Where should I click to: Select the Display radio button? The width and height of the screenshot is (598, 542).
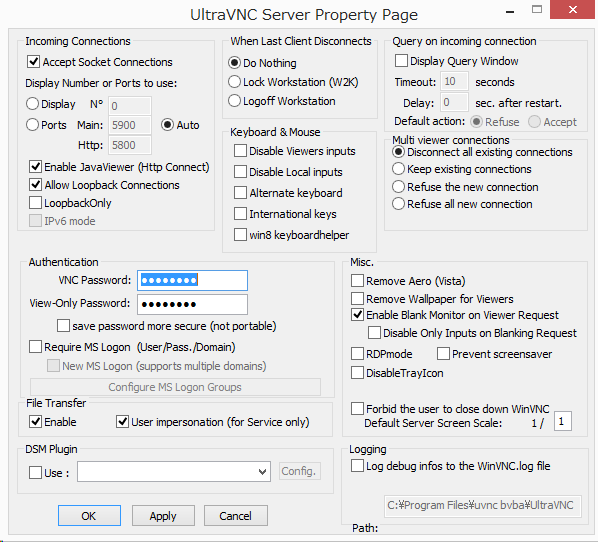coord(32,104)
